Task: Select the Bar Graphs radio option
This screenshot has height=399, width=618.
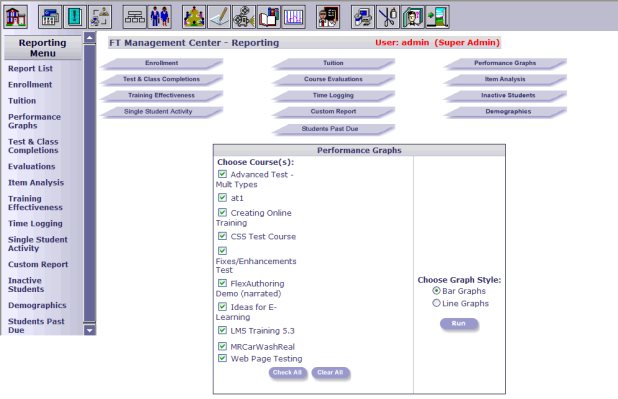Action: (x=436, y=291)
